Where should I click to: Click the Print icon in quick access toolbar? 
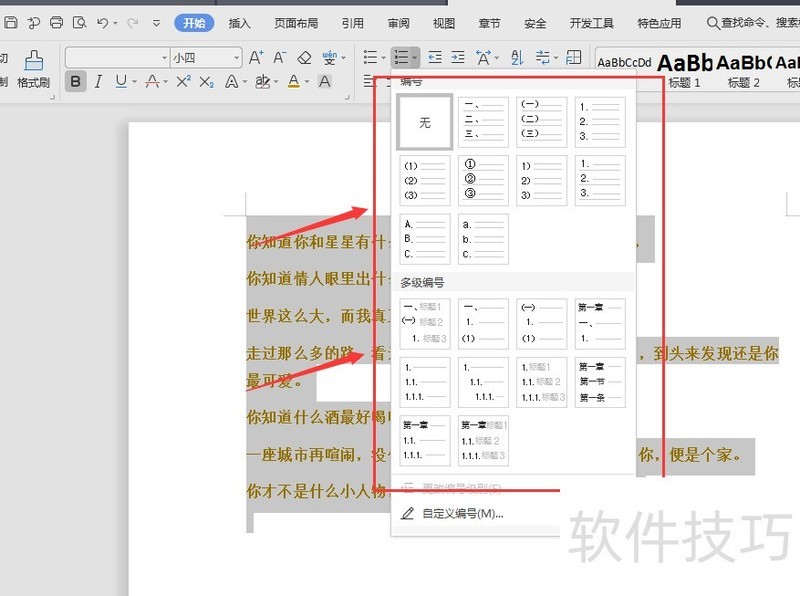[57, 22]
